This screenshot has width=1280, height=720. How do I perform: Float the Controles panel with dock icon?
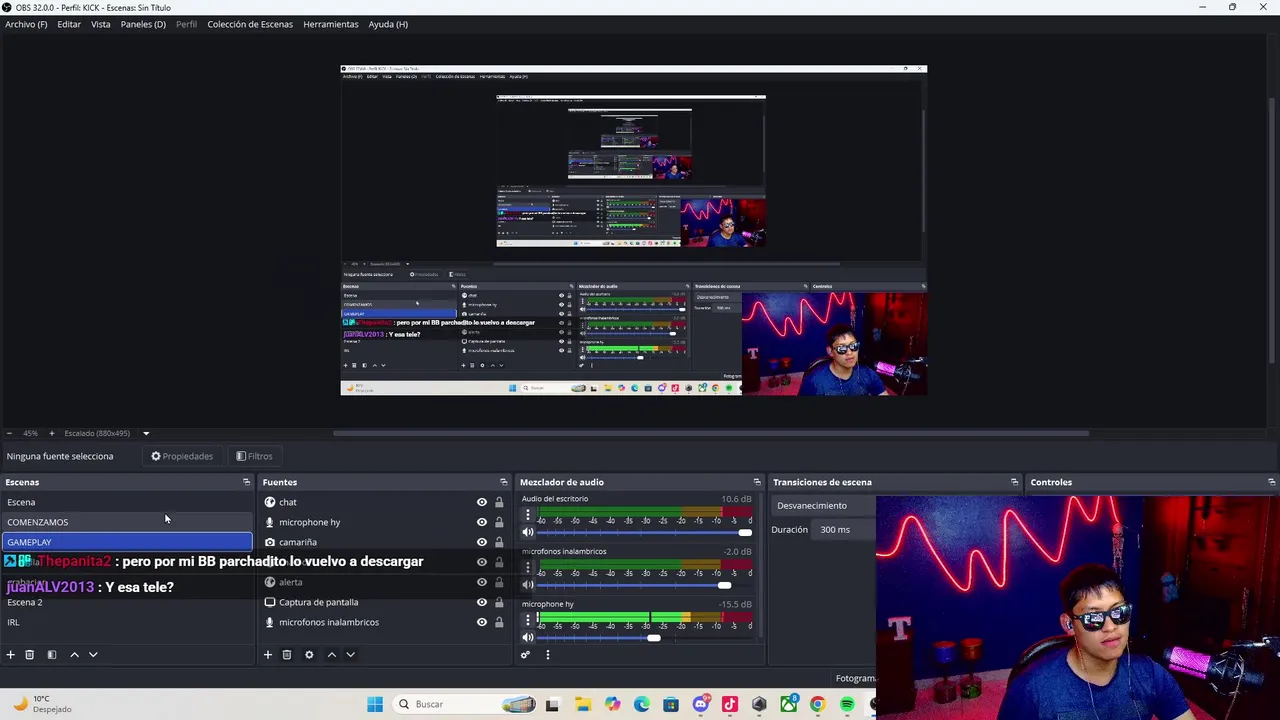[1271, 482]
